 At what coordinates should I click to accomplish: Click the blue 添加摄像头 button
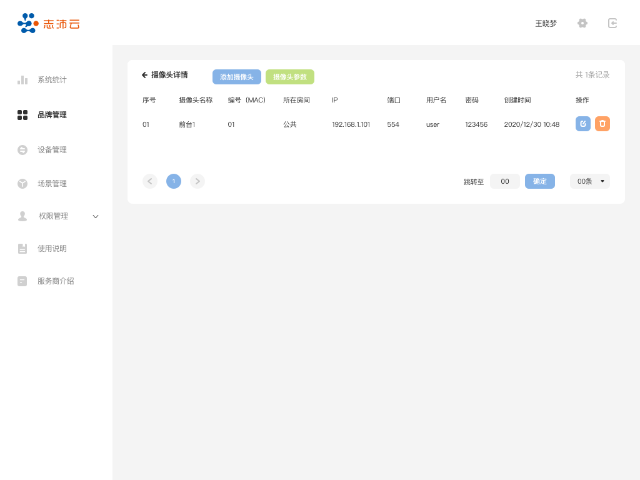236,76
